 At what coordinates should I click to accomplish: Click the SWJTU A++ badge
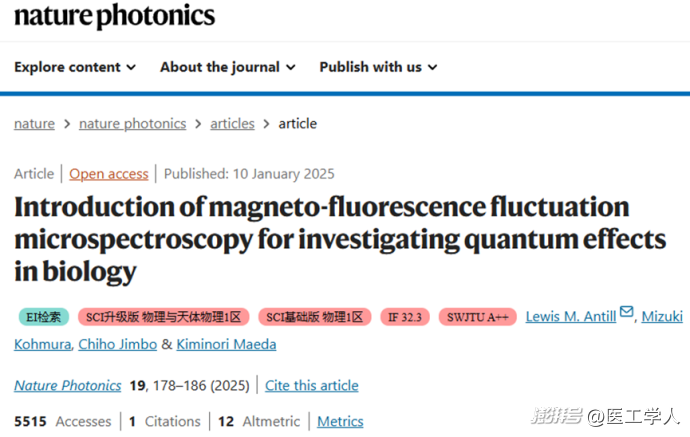pyautogui.click(x=477, y=317)
